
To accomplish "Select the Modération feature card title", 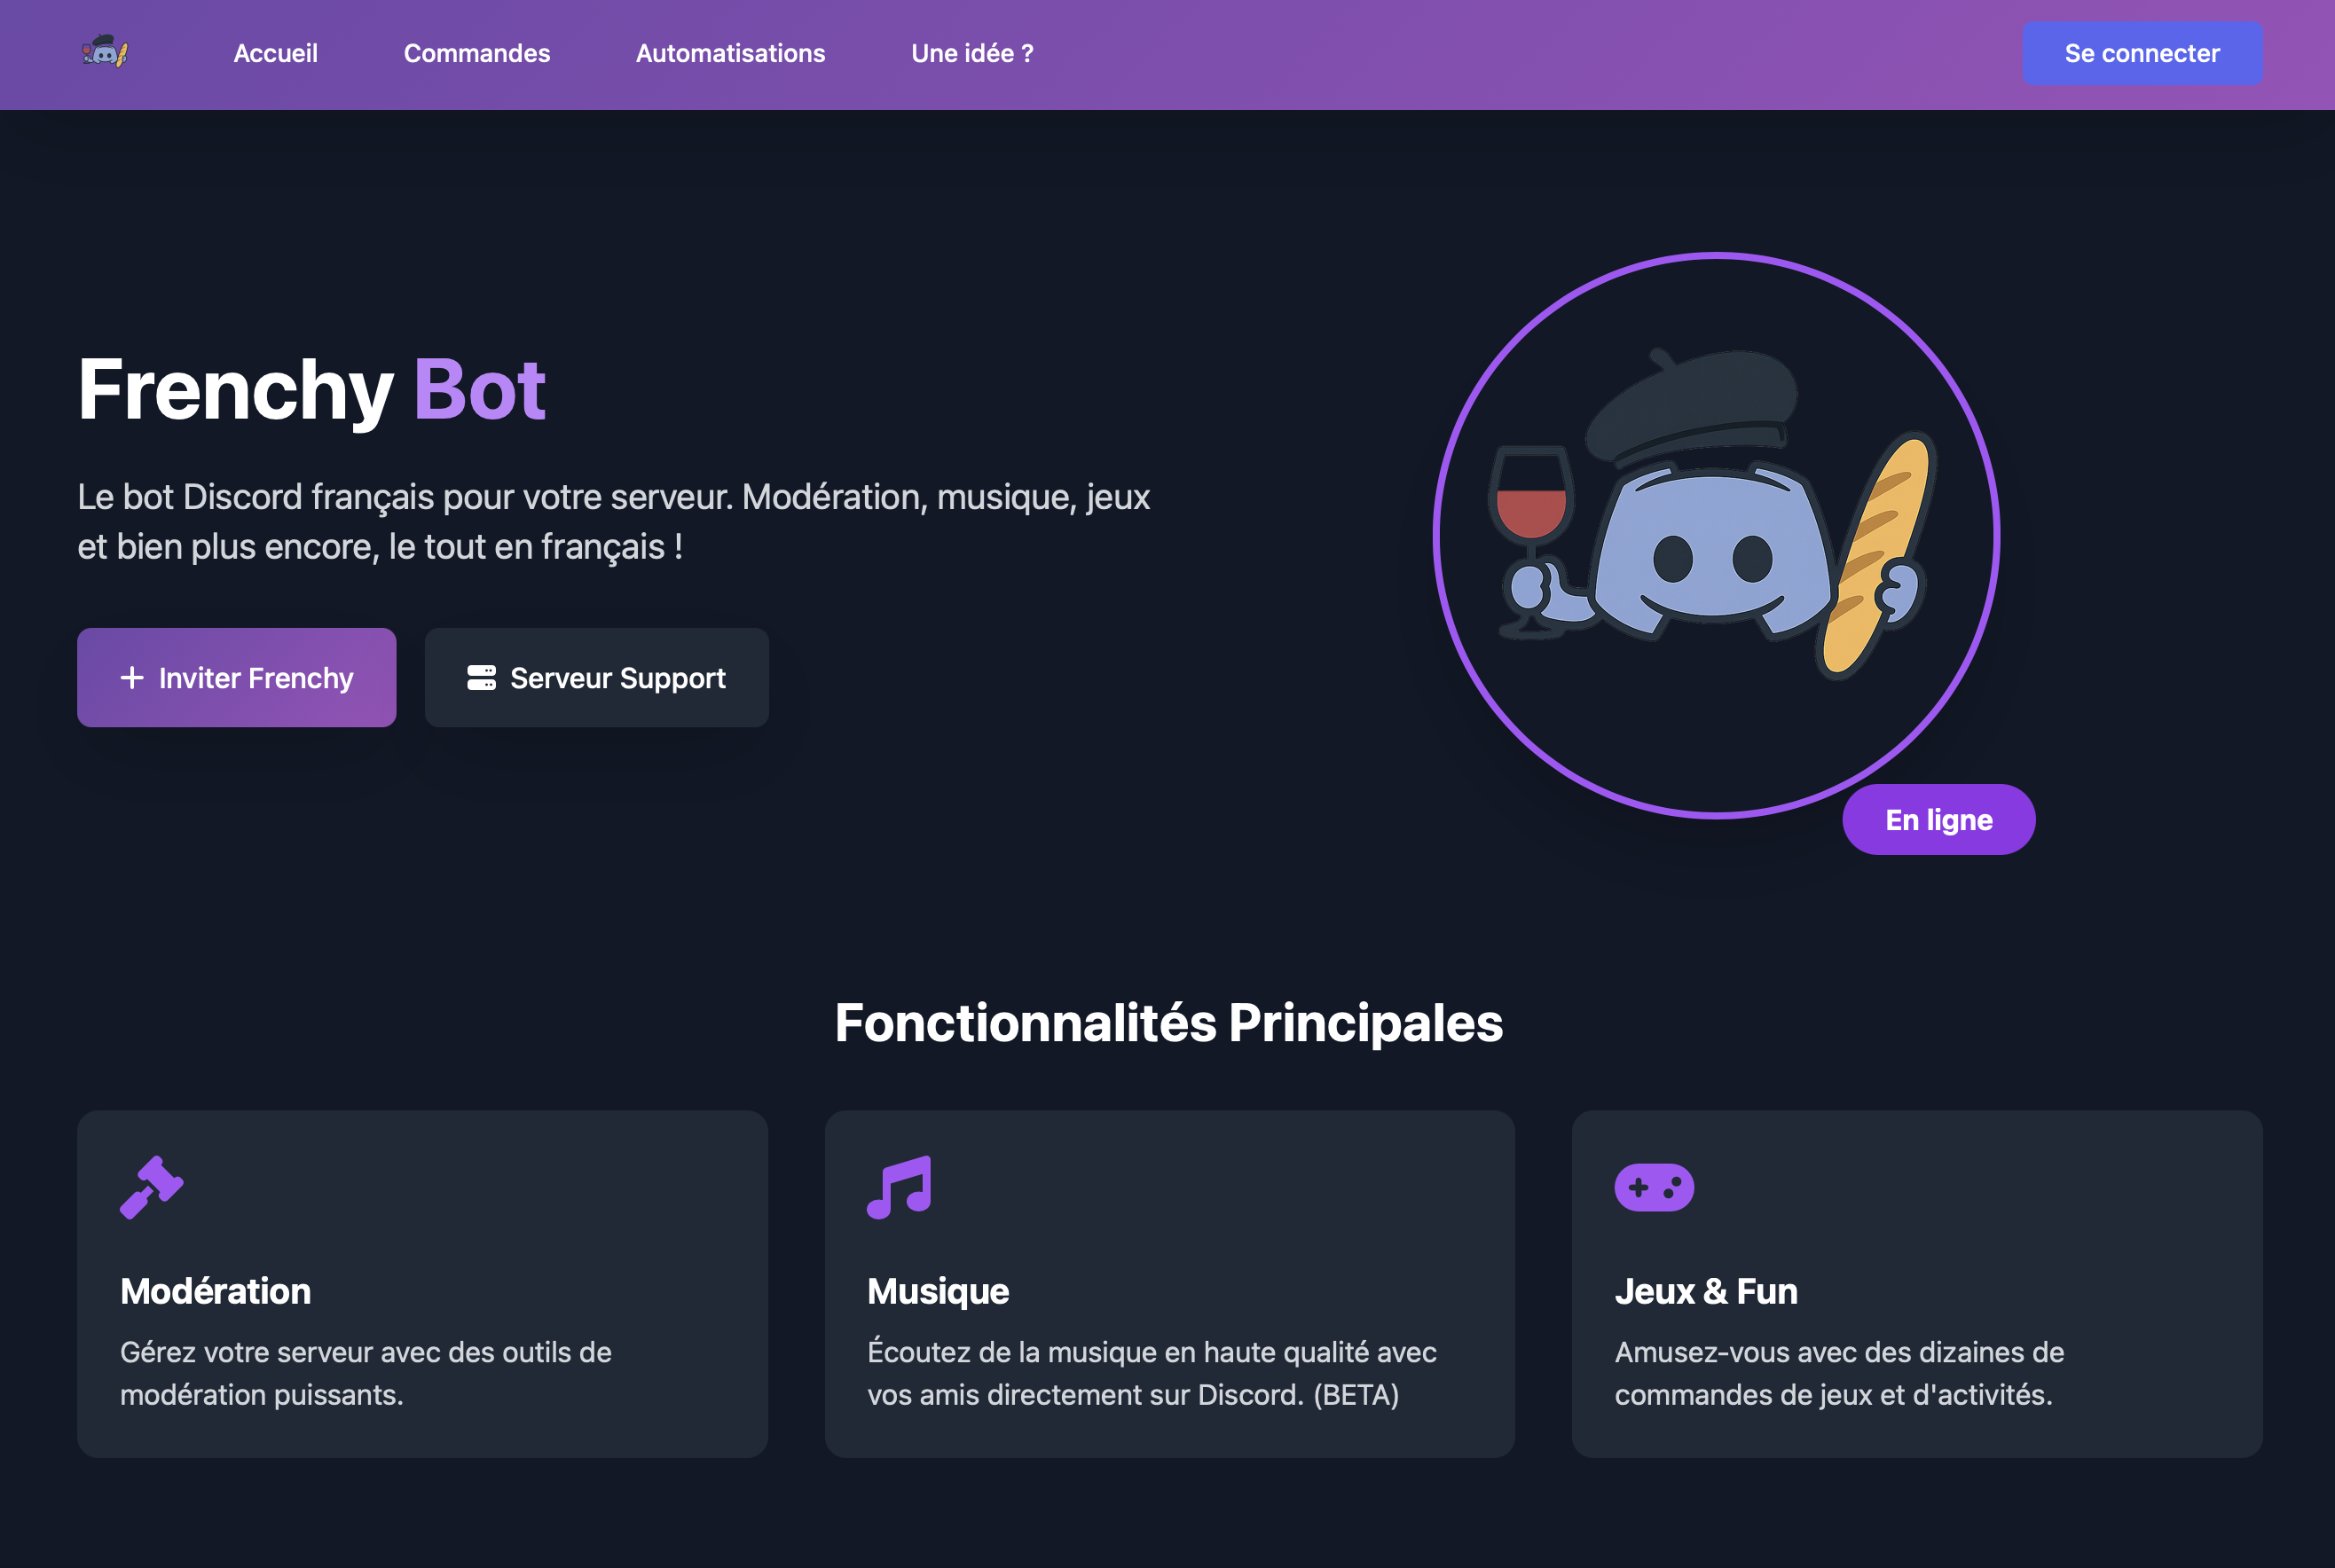I will tap(216, 1291).
